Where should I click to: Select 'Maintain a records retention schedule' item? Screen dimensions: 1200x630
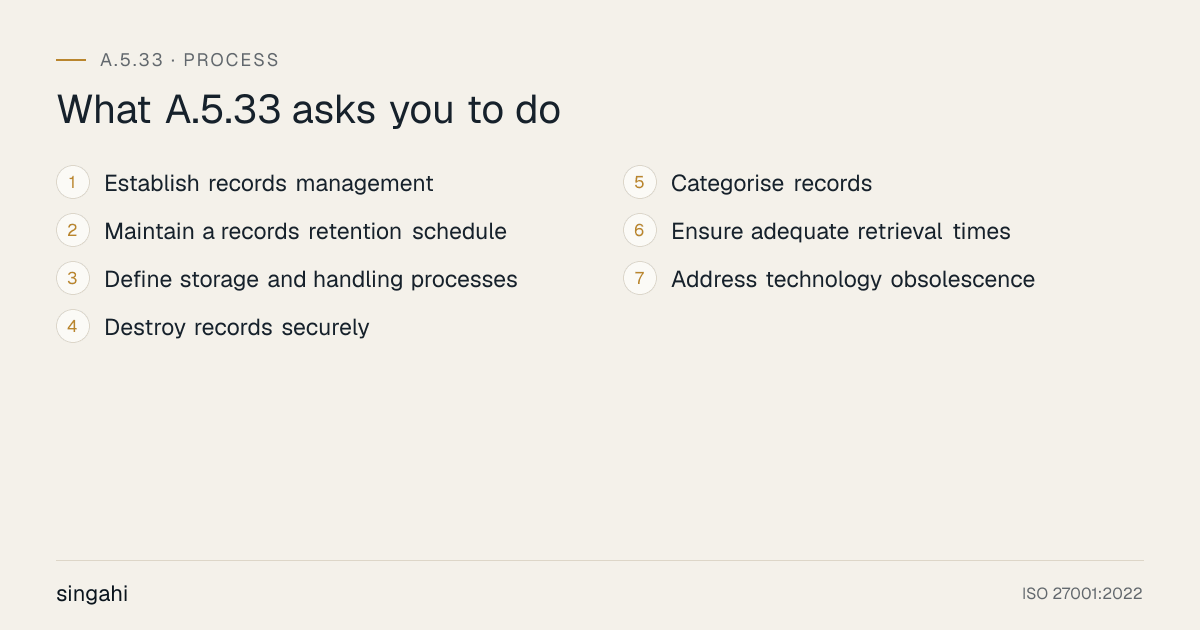305,232
